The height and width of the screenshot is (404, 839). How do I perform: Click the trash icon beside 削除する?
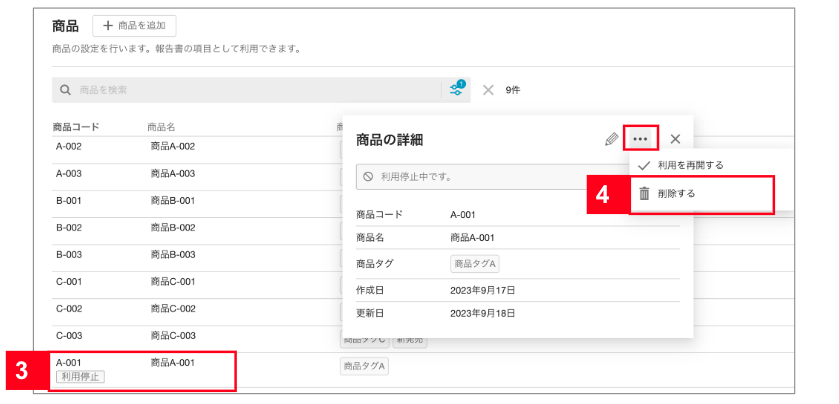(x=644, y=194)
